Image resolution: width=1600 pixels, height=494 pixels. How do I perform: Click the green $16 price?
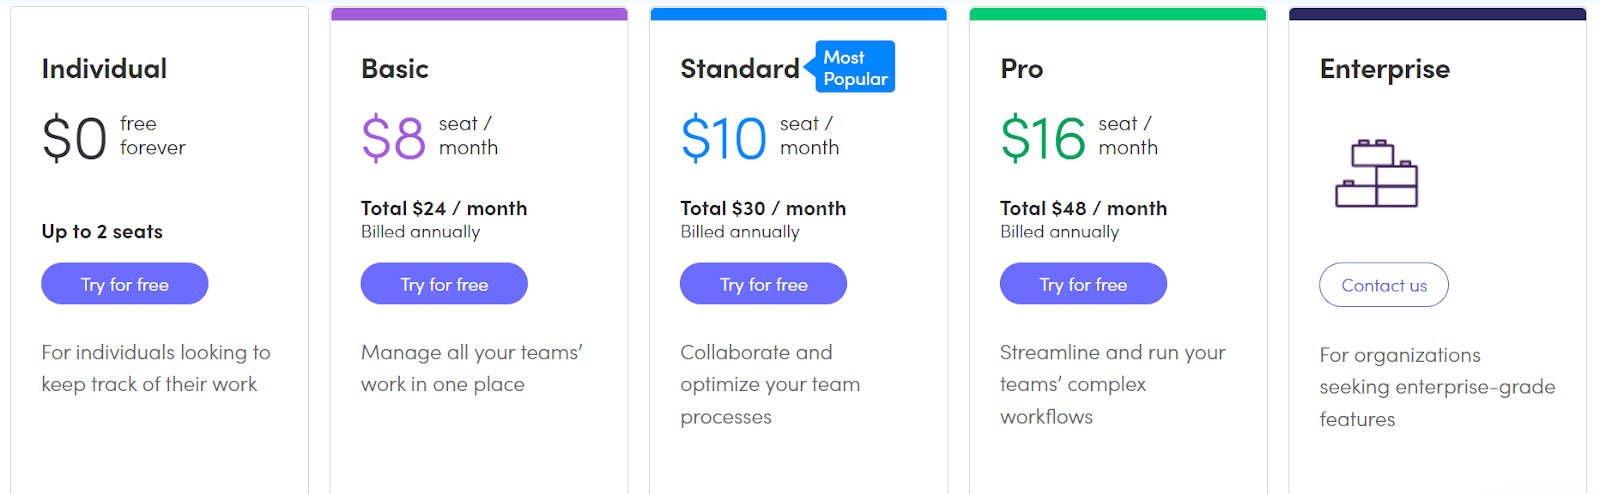point(1042,138)
